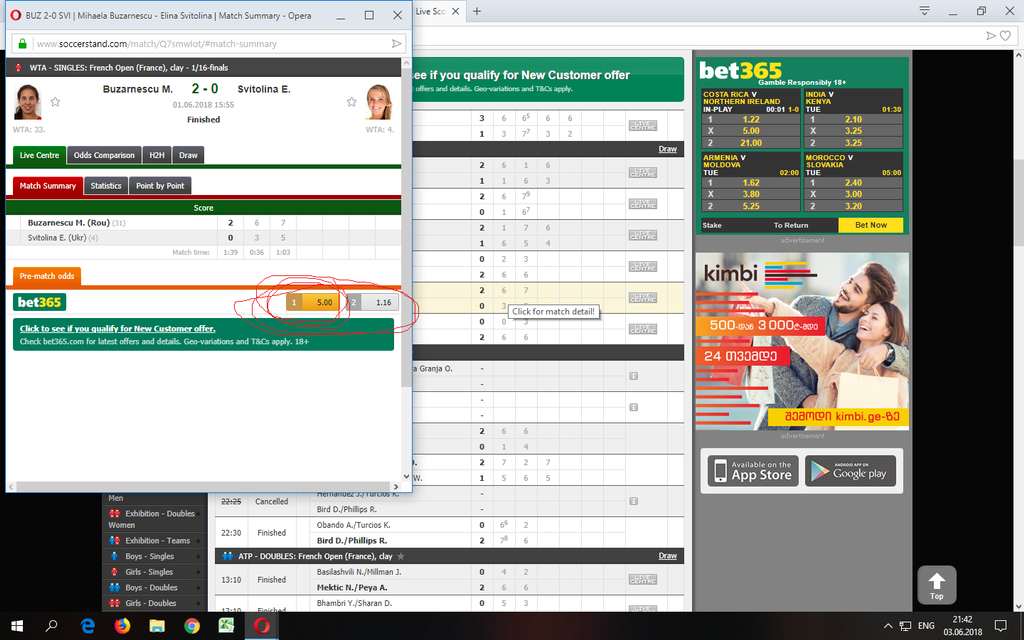Open the Windows Start menu
This screenshot has height=640, width=1024.
pos(17,626)
